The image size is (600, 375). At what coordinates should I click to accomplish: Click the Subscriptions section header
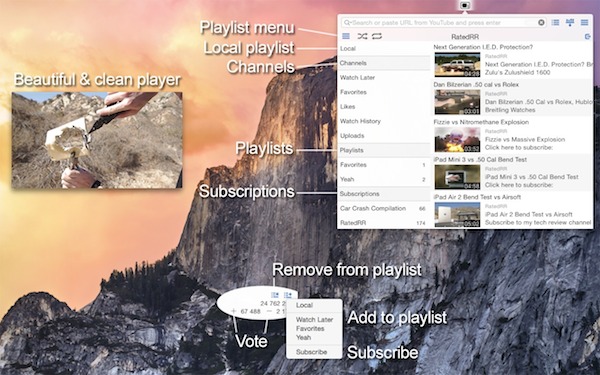[x=384, y=194]
